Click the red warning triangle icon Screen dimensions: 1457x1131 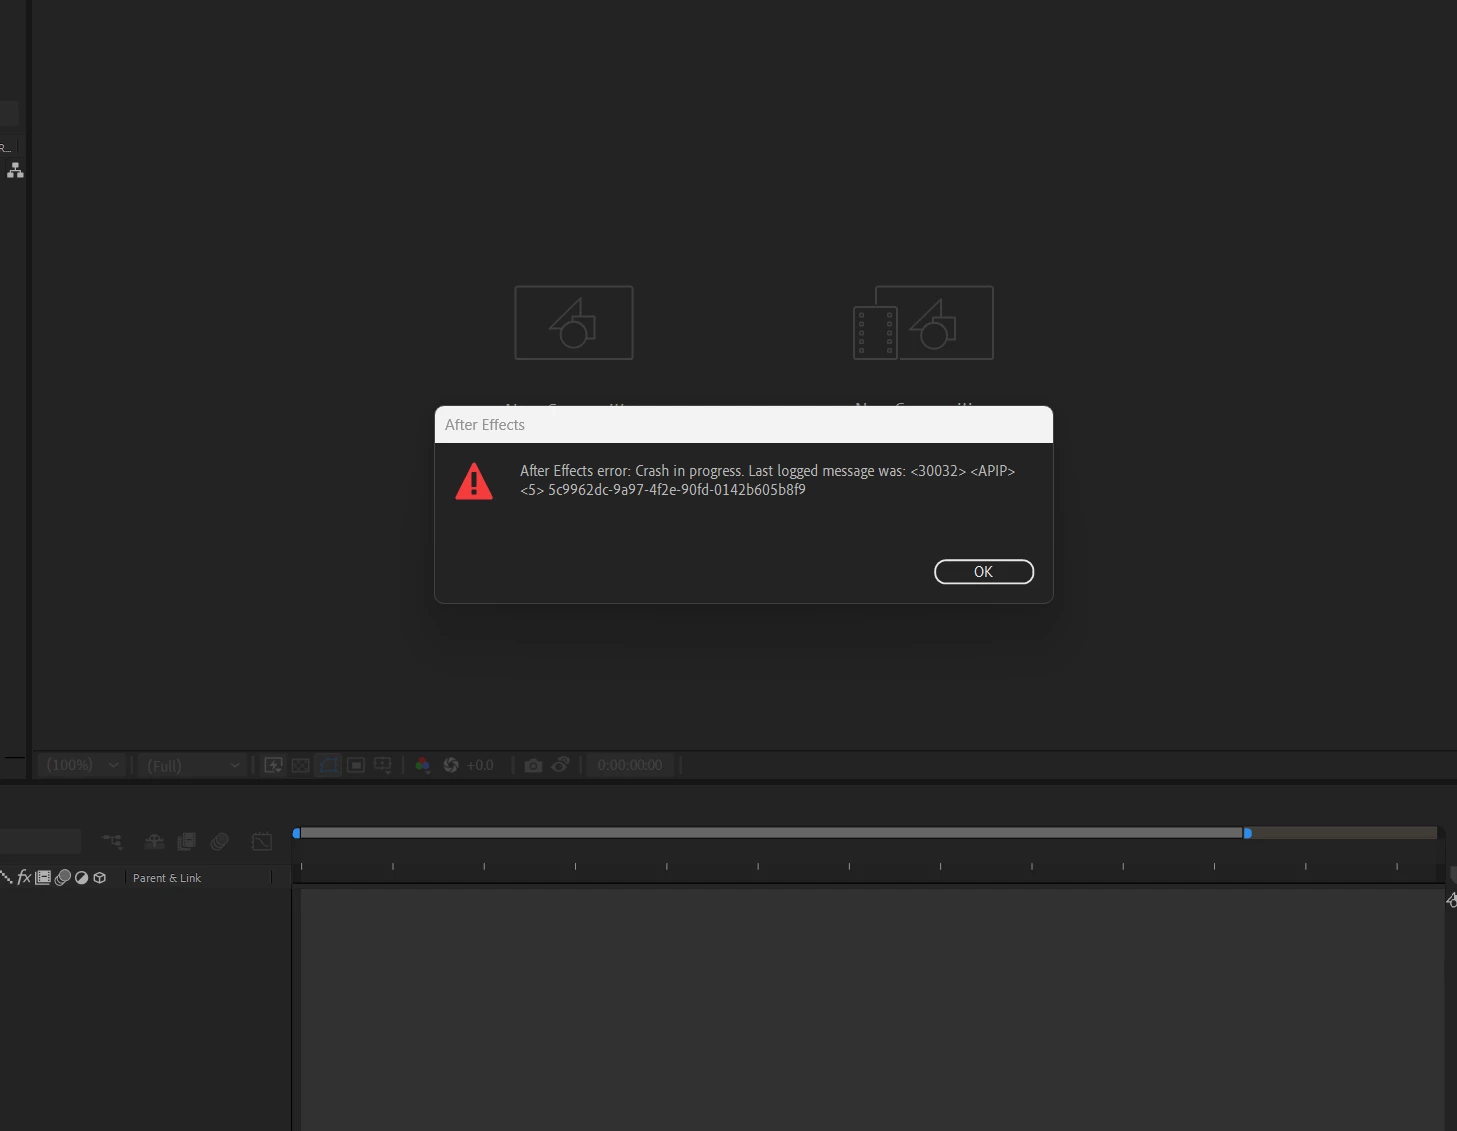pos(474,481)
